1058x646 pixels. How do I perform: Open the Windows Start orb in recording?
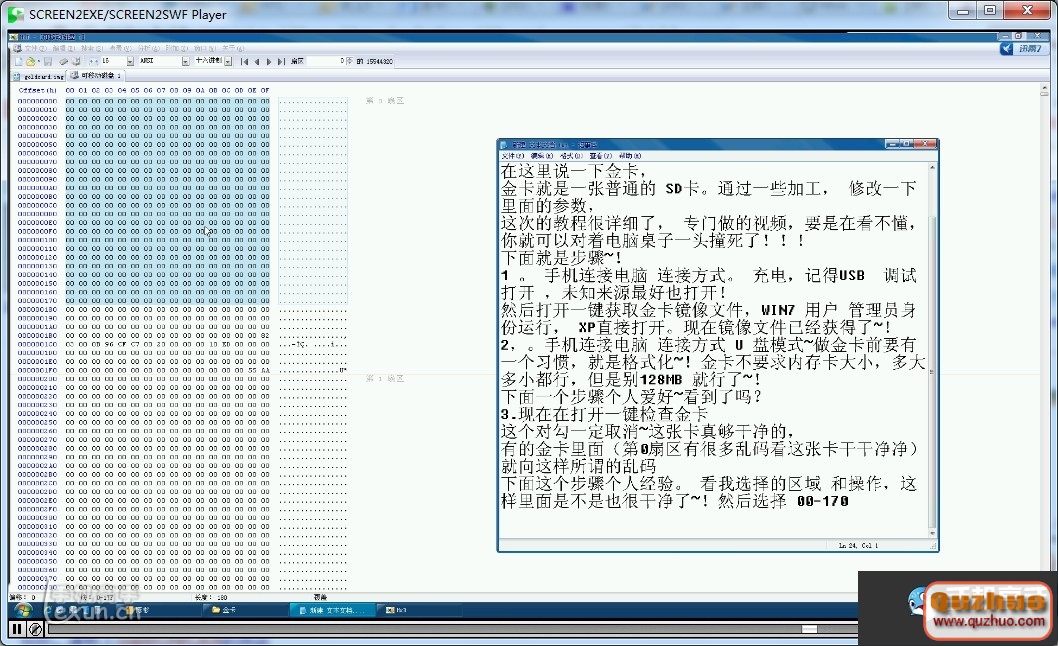[24, 610]
